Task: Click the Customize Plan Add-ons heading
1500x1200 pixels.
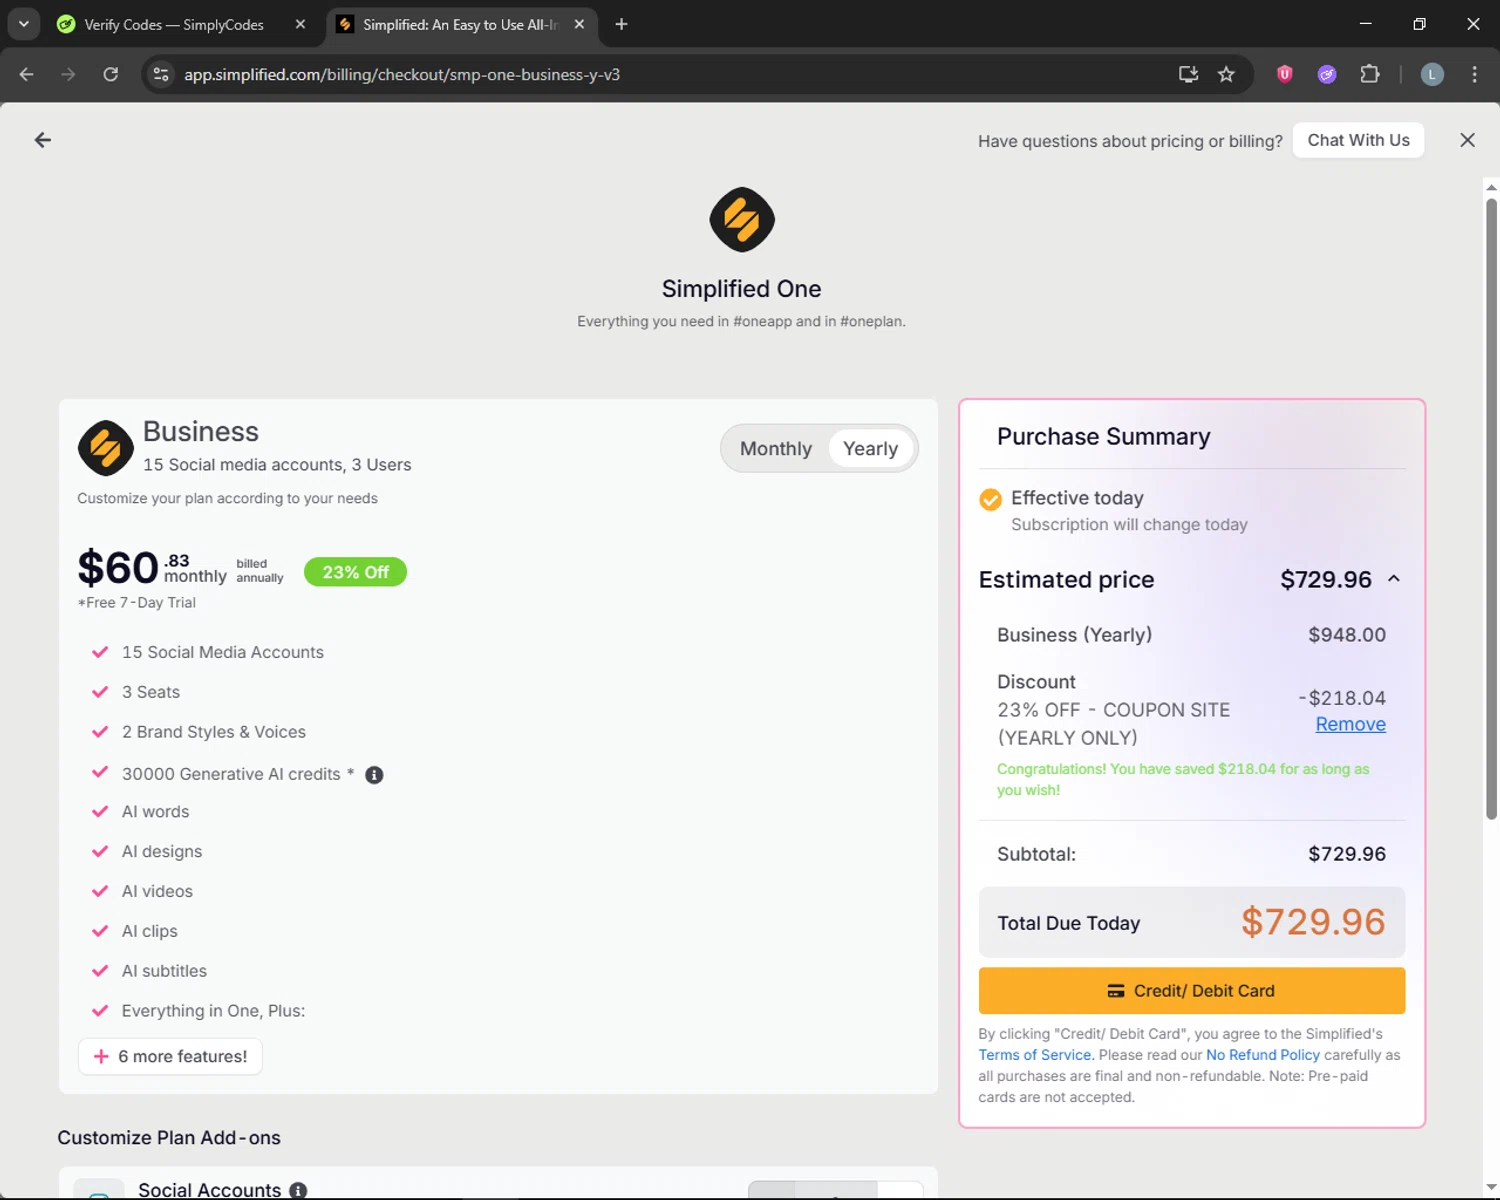Action: point(169,1138)
